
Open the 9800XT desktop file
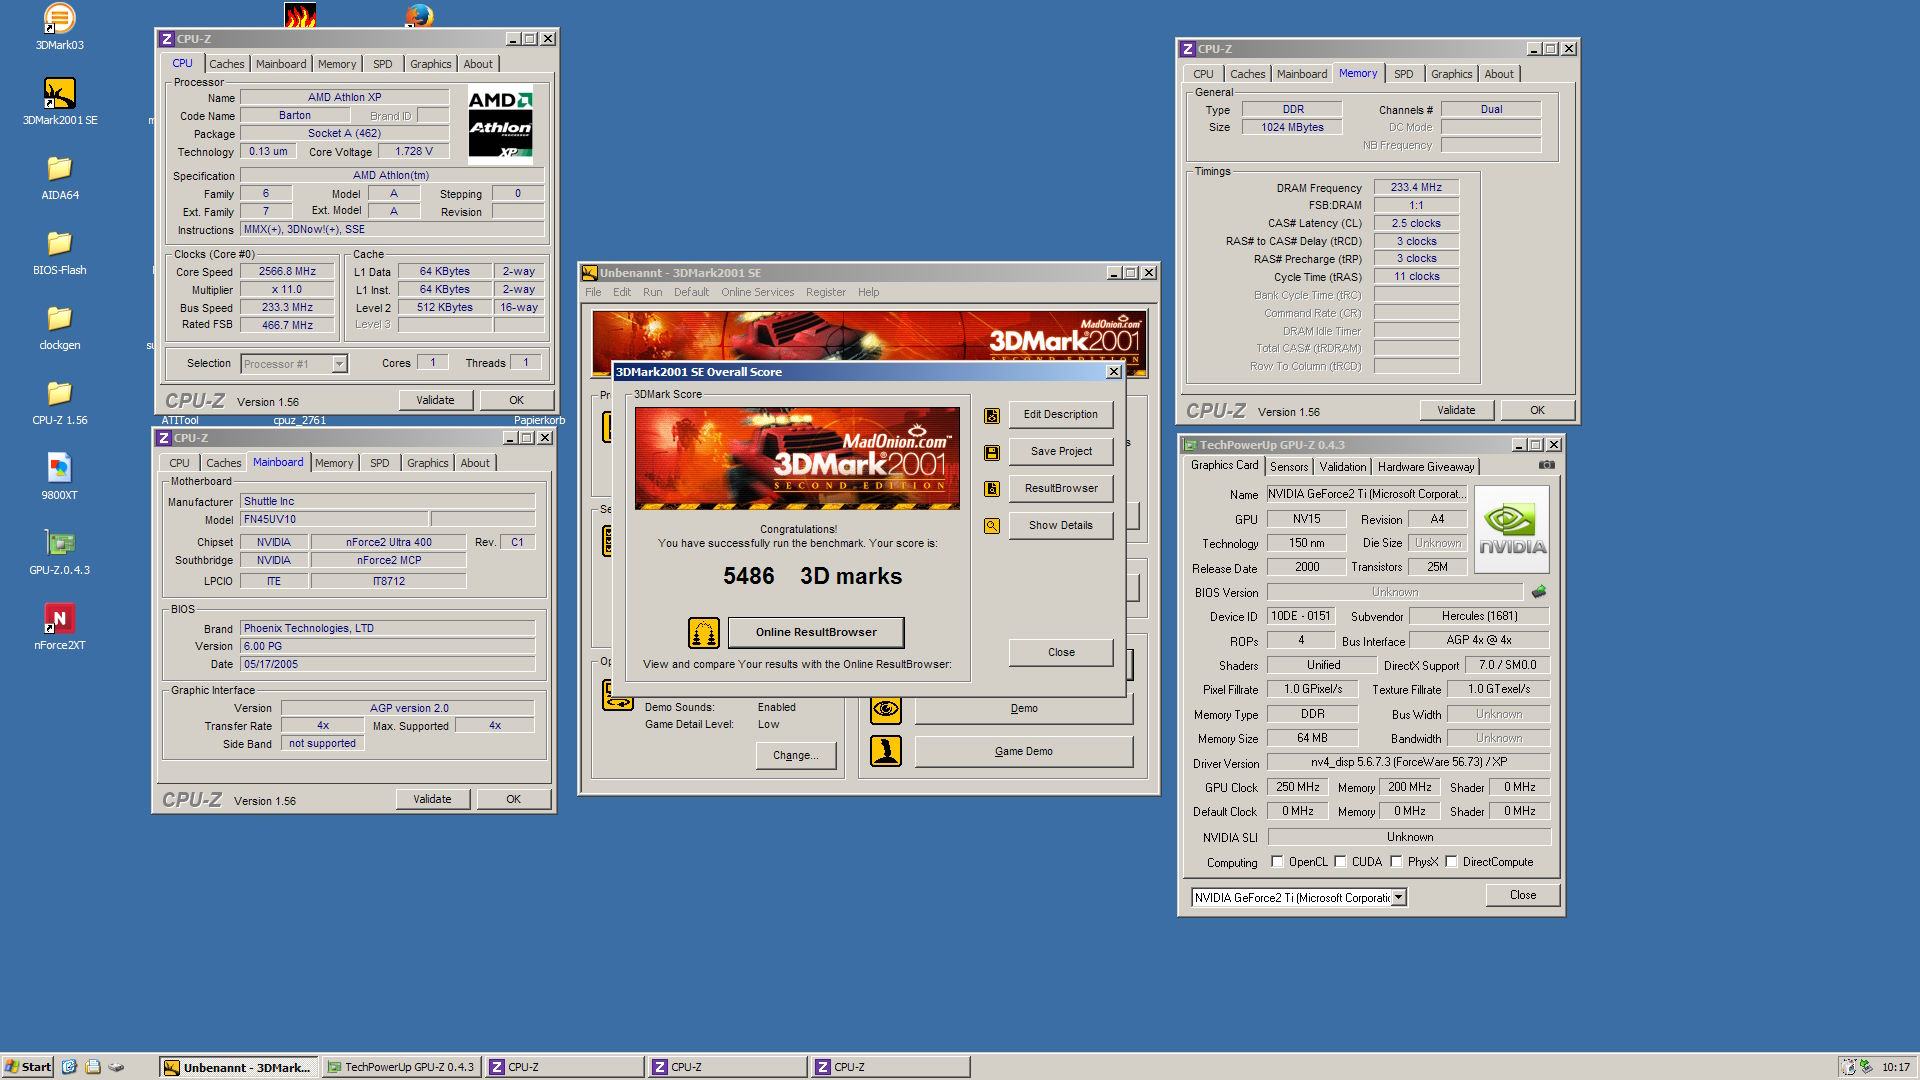tap(59, 477)
